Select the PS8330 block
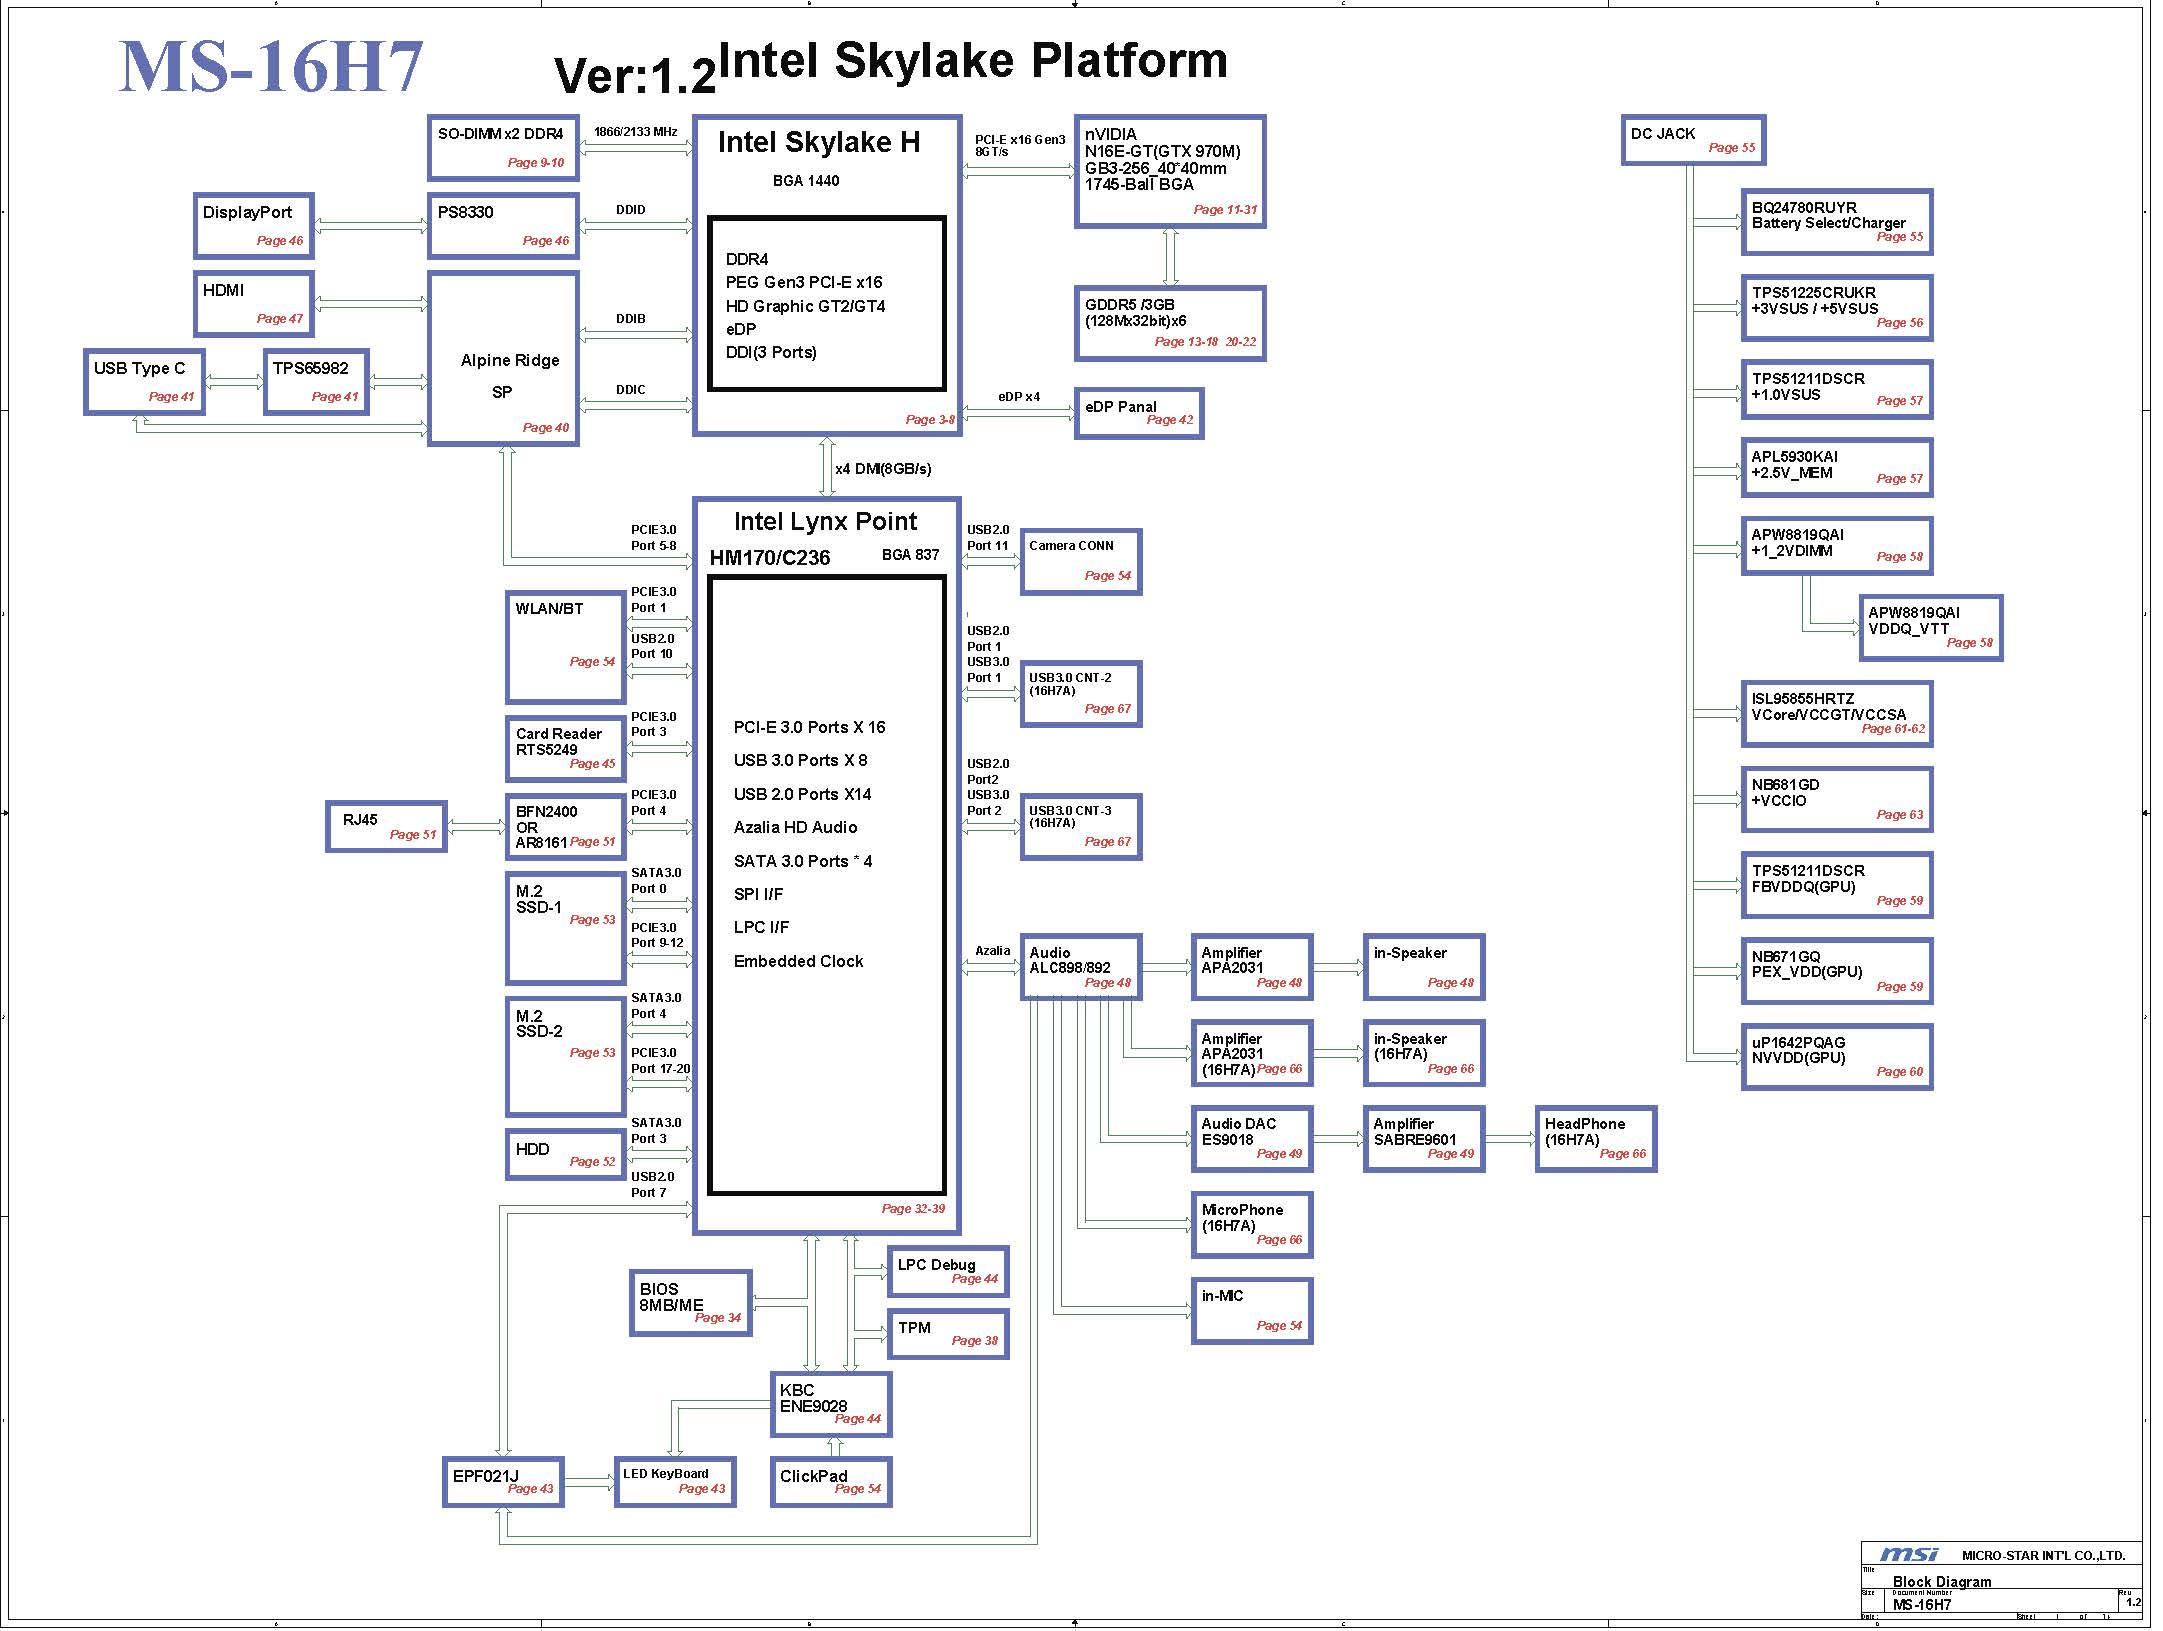The width and height of the screenshot is (2163, 1631). [x=503, y=226]
